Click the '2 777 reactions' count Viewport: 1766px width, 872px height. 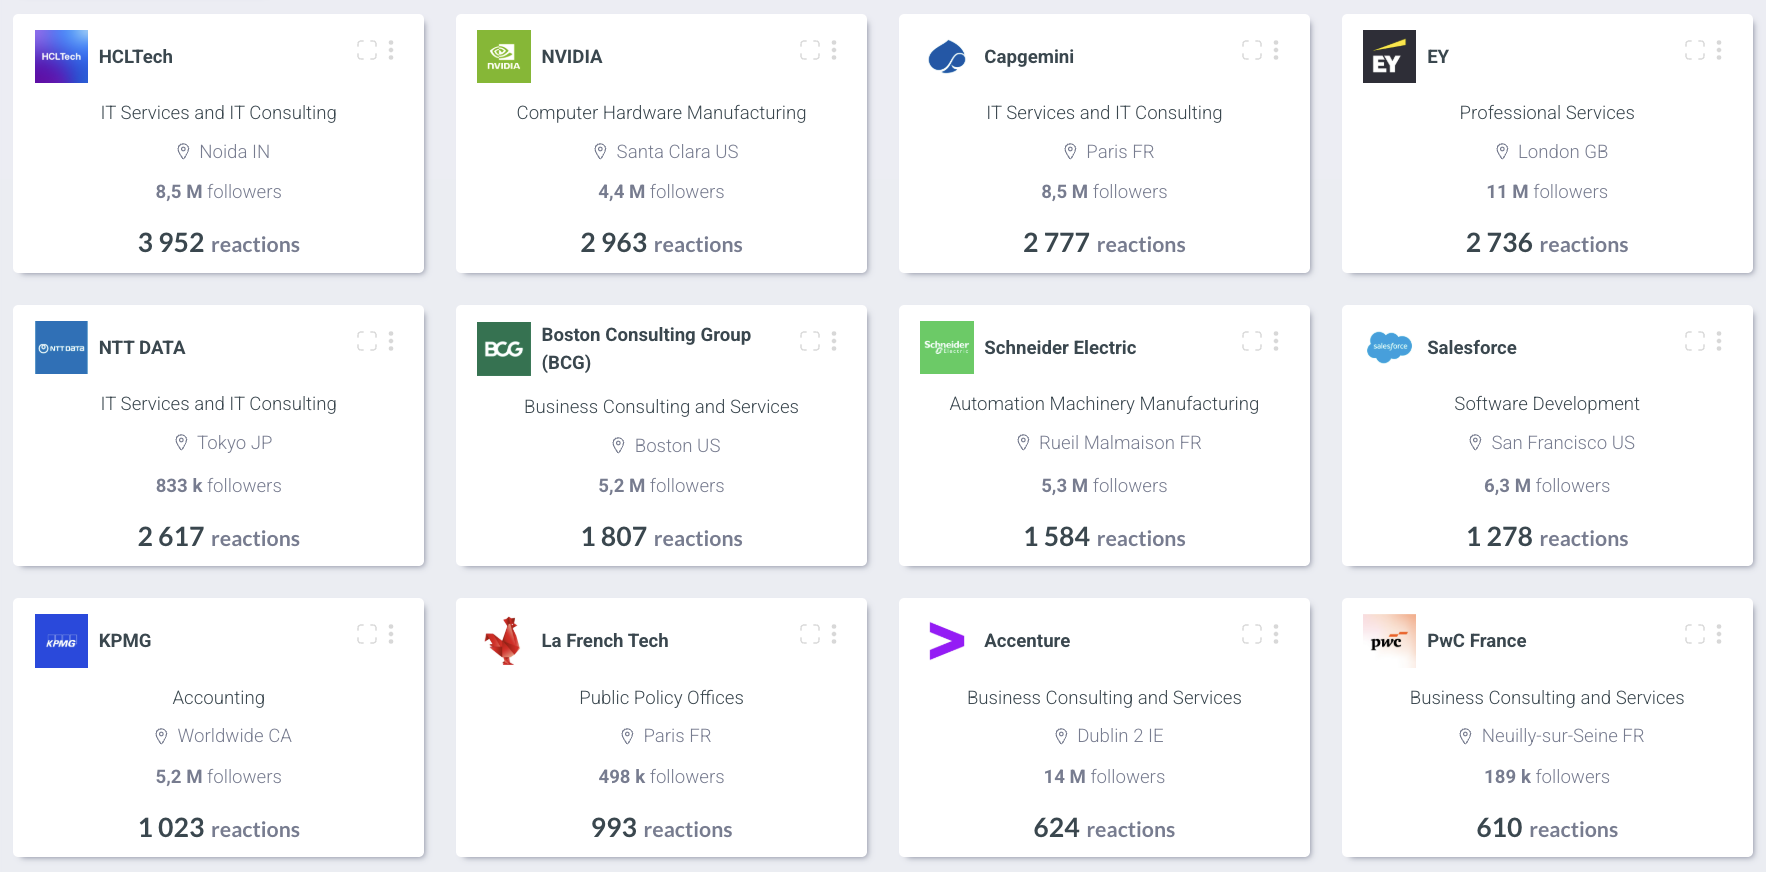pos(1104,243)
